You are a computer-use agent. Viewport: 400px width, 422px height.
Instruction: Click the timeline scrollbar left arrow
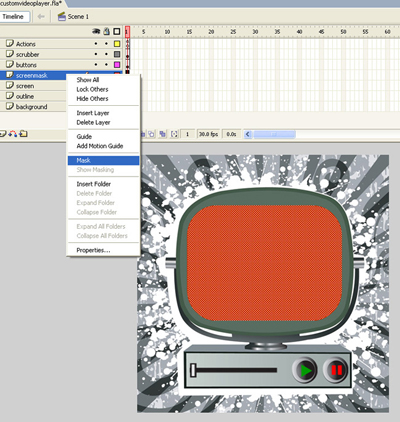(248, 134)
